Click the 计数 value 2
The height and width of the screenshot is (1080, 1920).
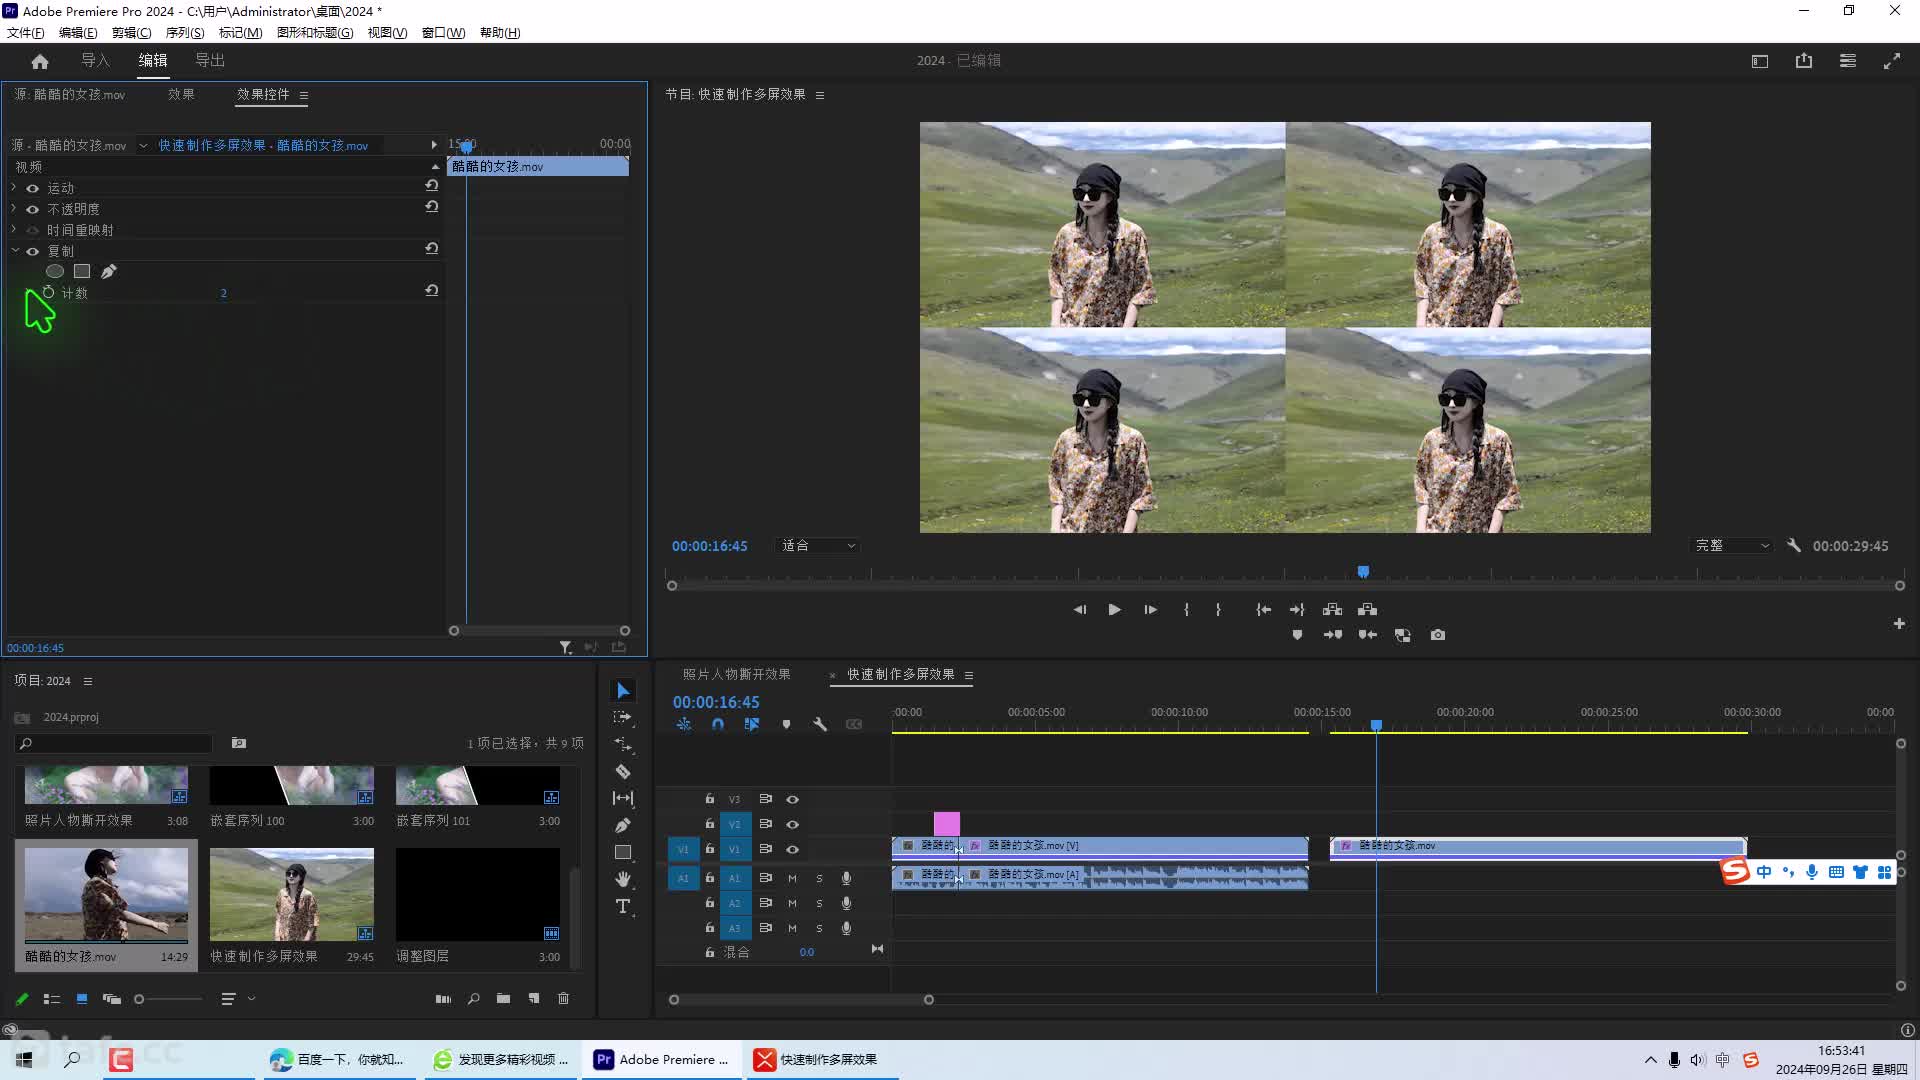coord(224,293)
